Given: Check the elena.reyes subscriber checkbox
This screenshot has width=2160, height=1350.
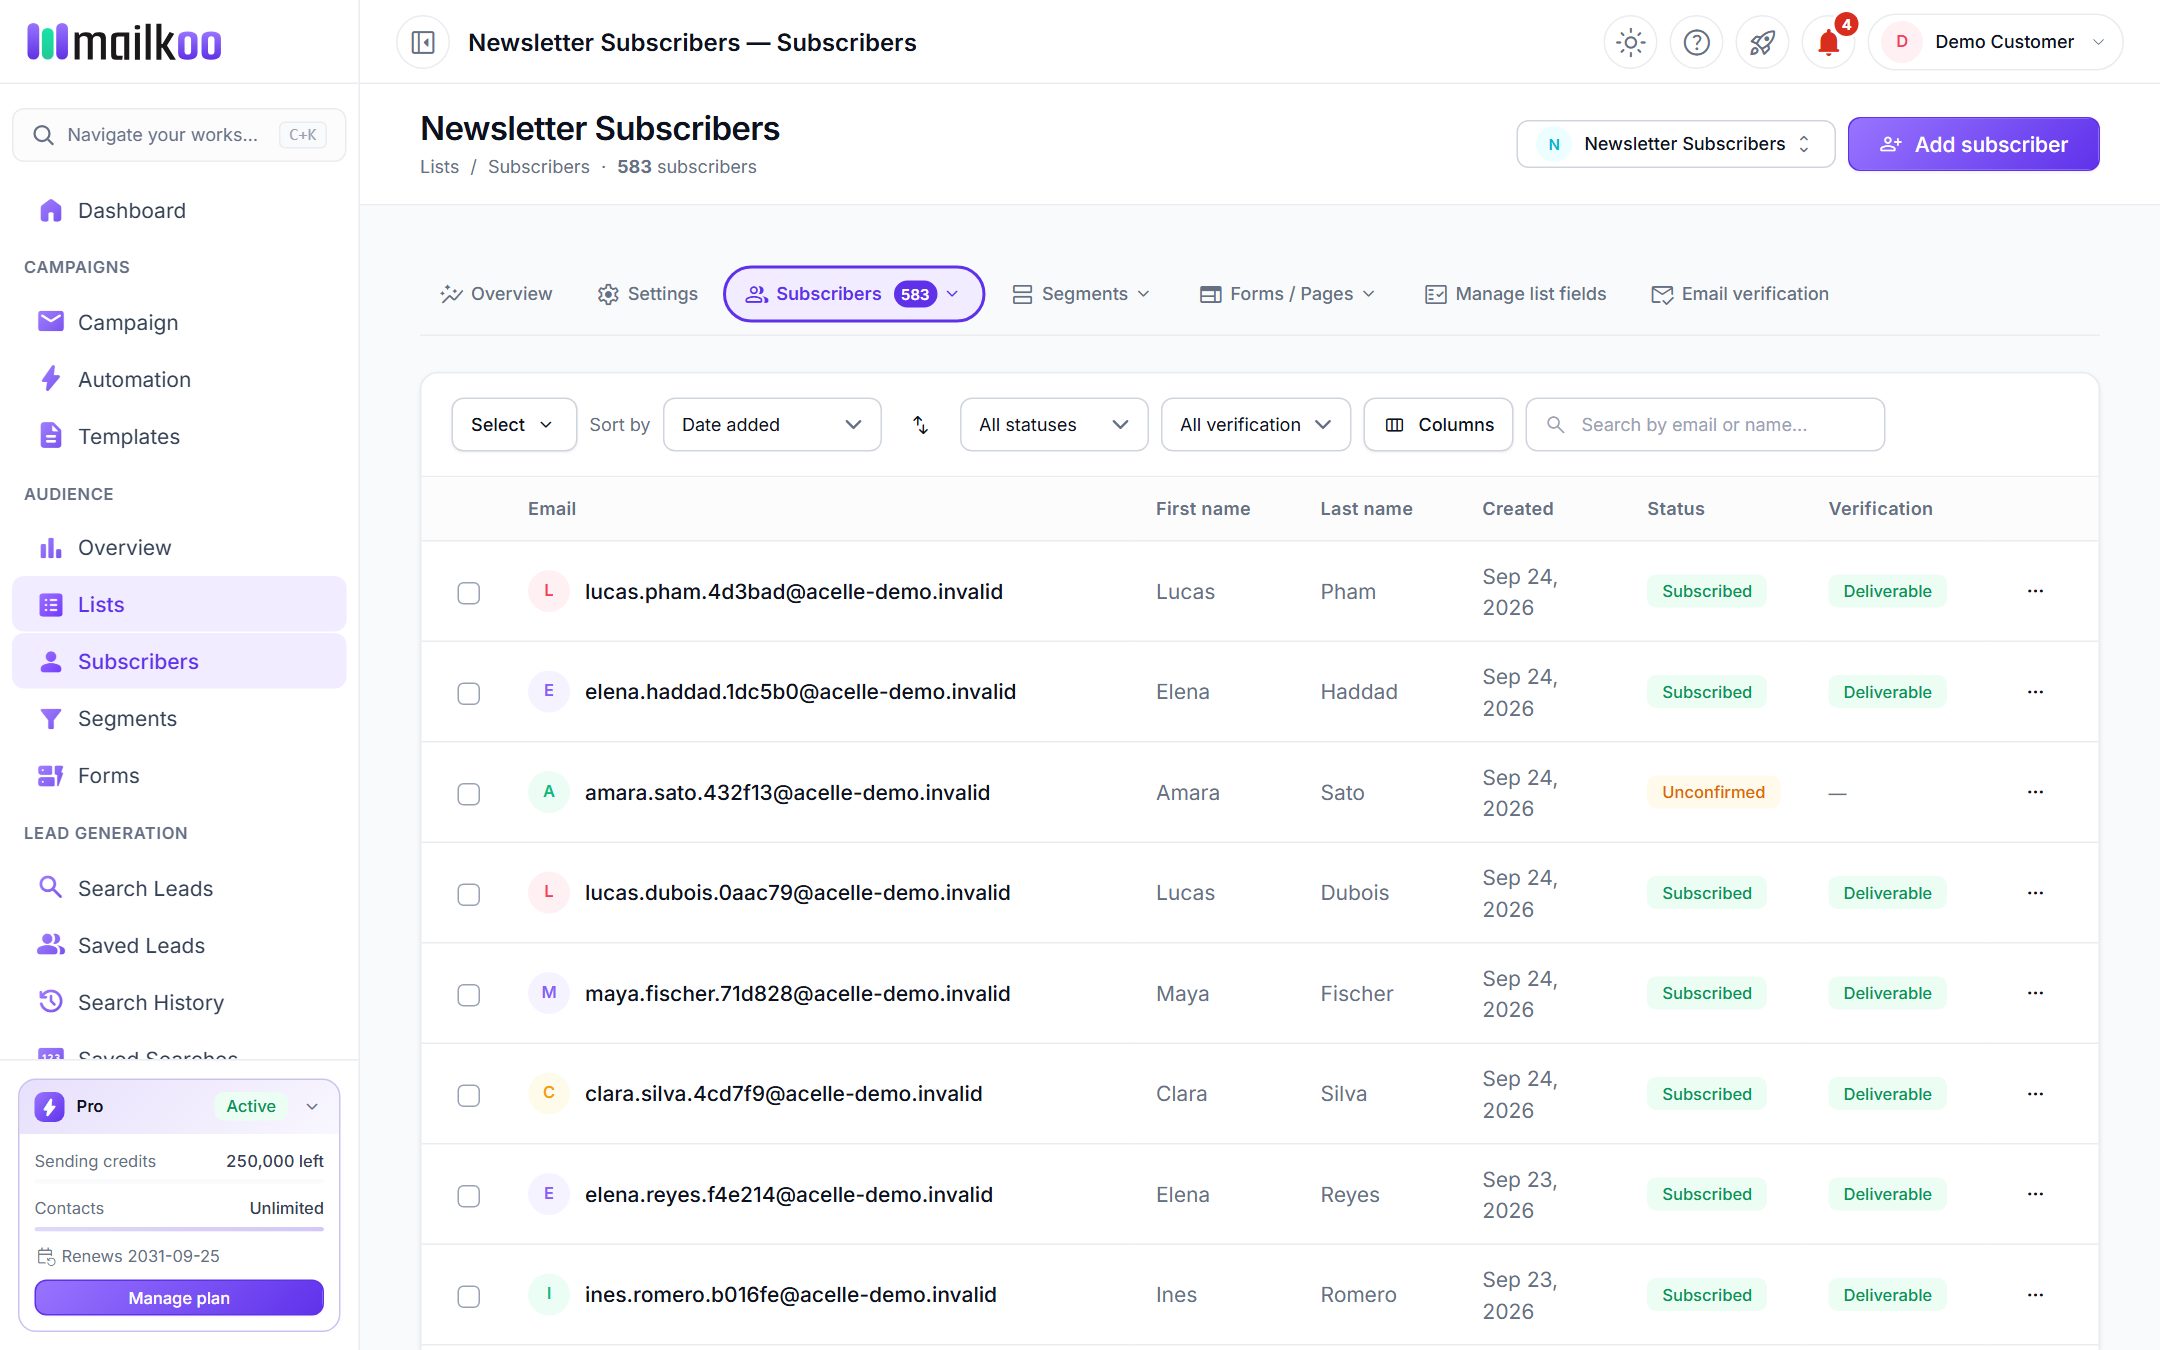Looking at the screenshot, I should point(468,1196).
